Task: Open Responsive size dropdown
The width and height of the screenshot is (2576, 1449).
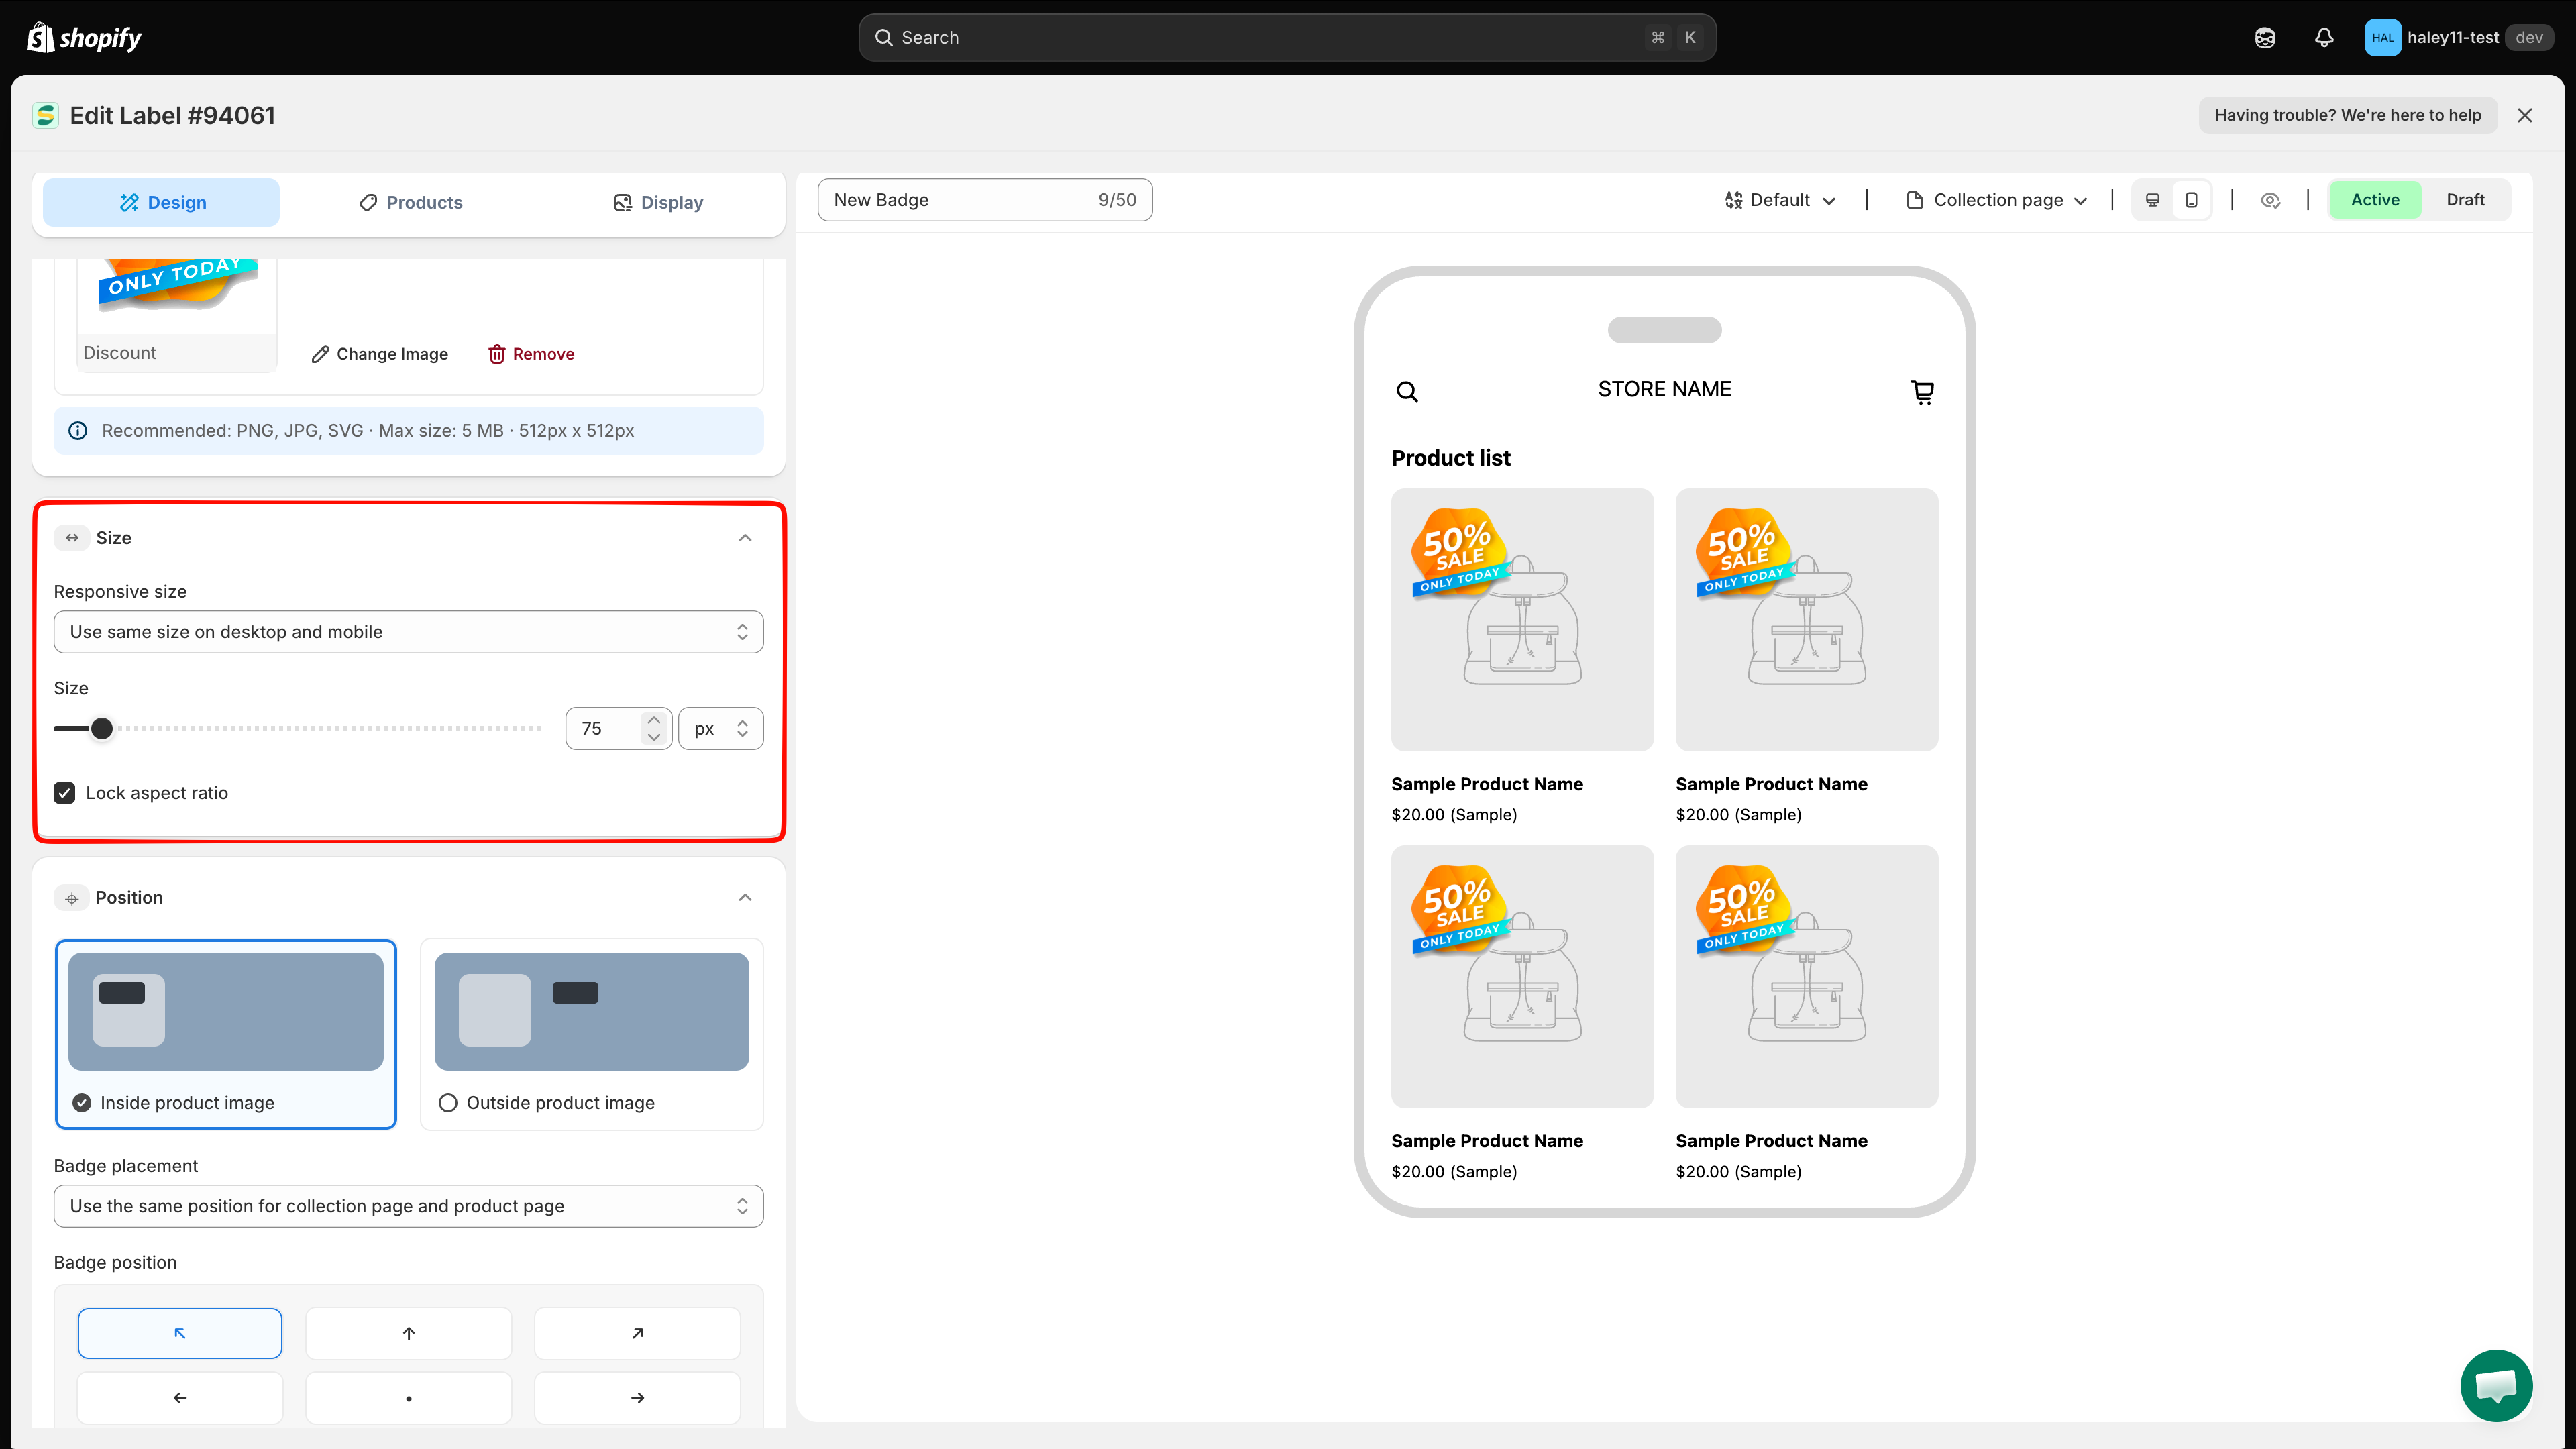Action: point(409,632)
